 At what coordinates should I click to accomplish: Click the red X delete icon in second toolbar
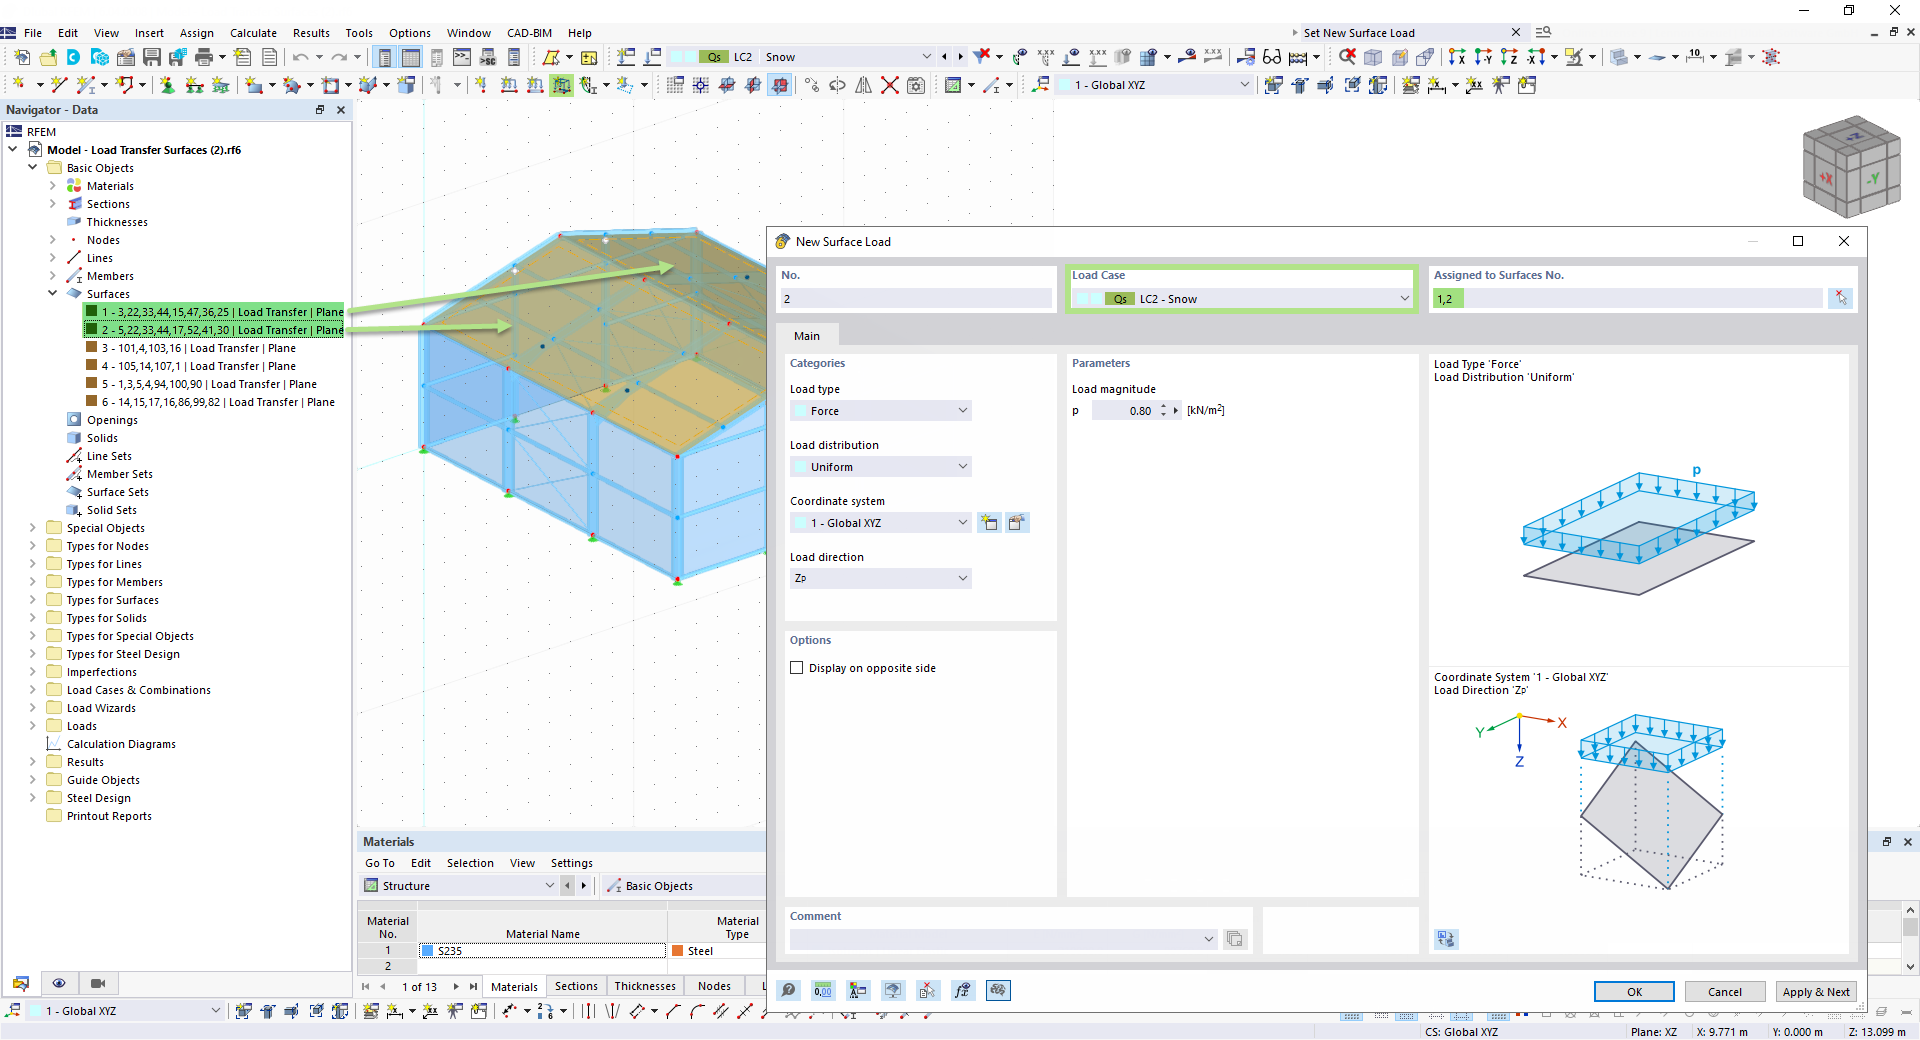(x=890, y=85)
